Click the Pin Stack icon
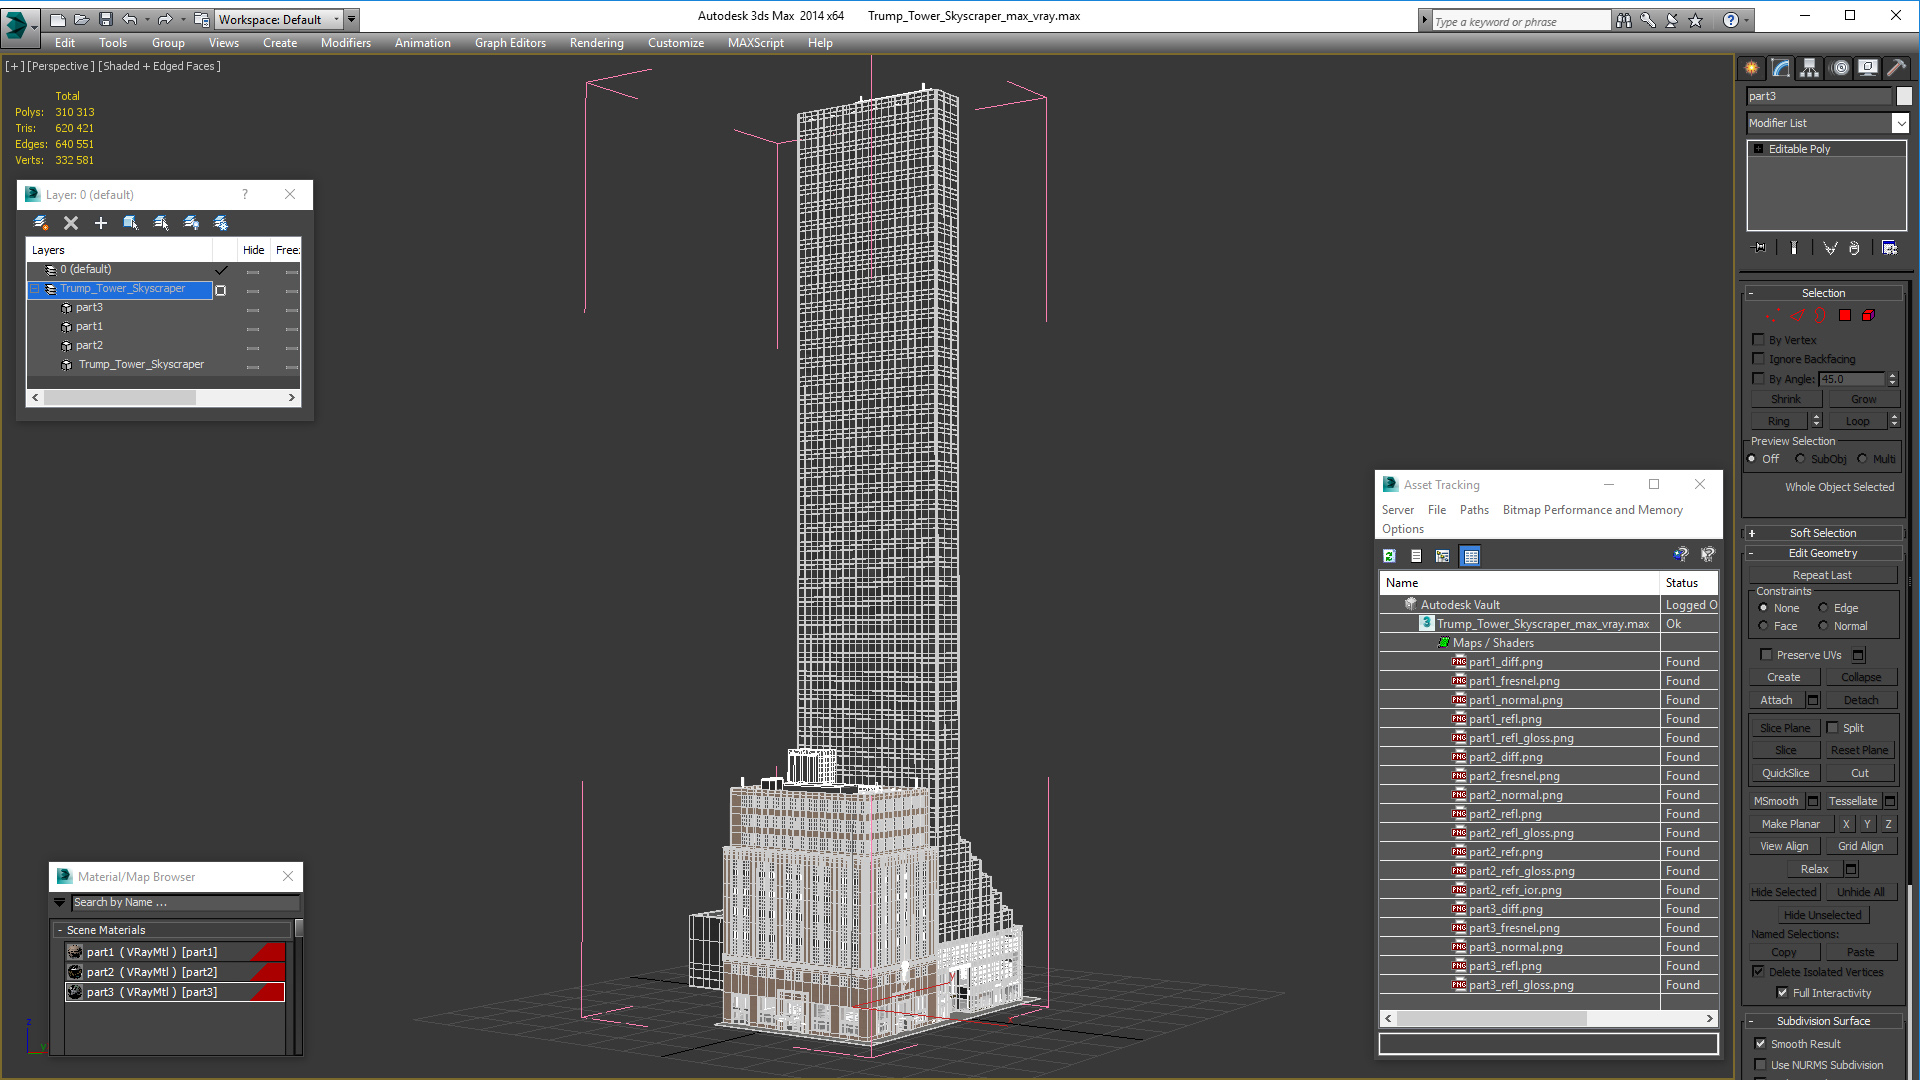 pyautogui.click(x=1760, y=248)
